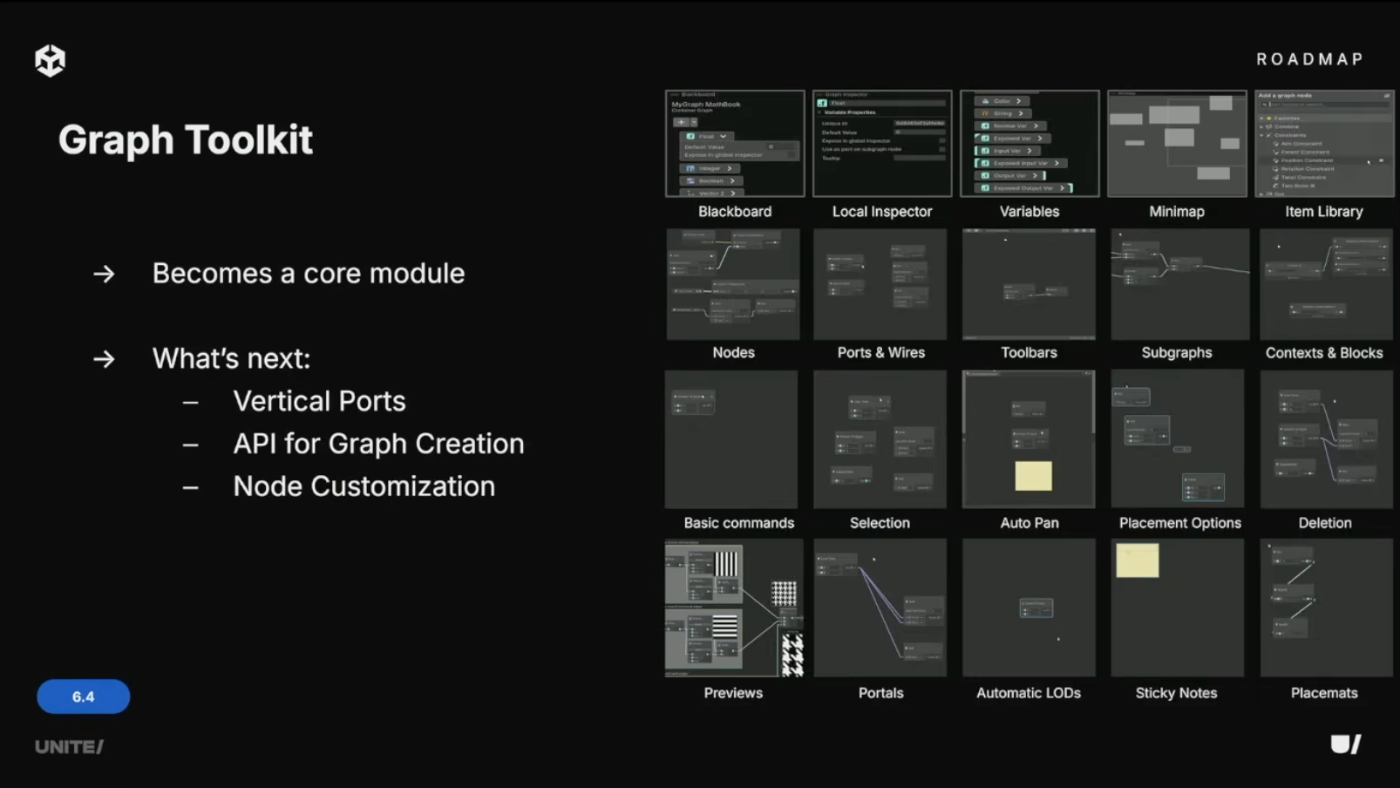View the Selection thumbnail
Image resolution: width=1400 pixels, height=788 pixels.
(880, 439)
